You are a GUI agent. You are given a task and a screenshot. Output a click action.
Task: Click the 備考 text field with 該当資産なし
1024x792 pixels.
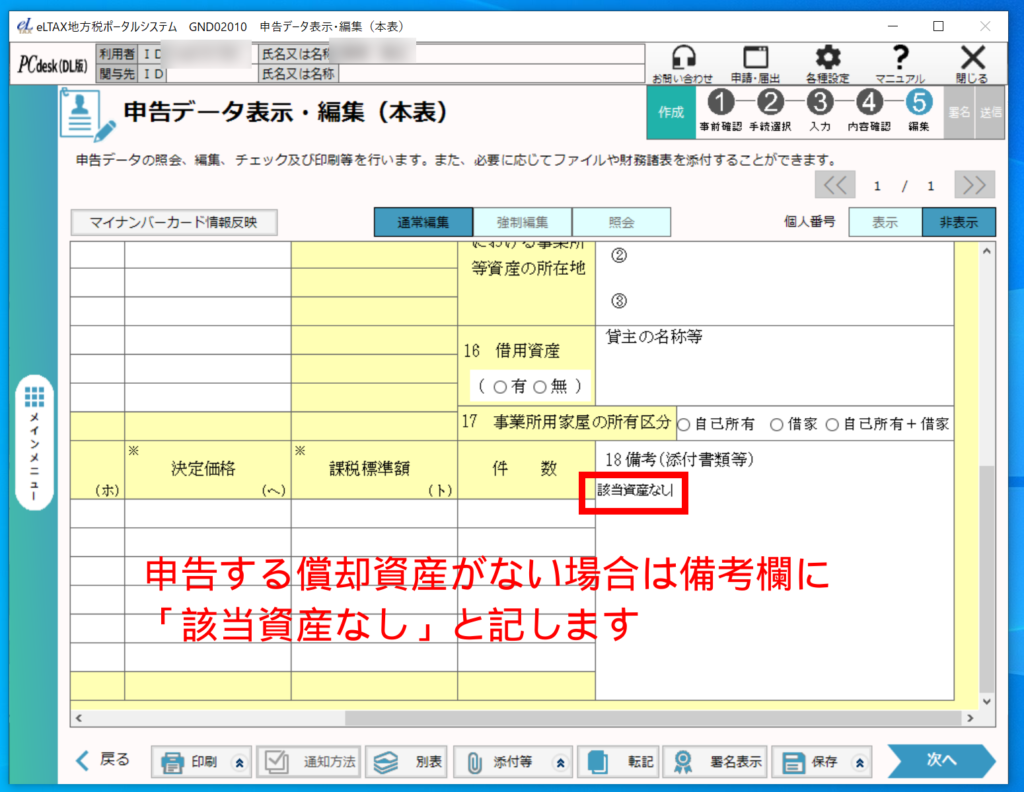click(634, 491)
